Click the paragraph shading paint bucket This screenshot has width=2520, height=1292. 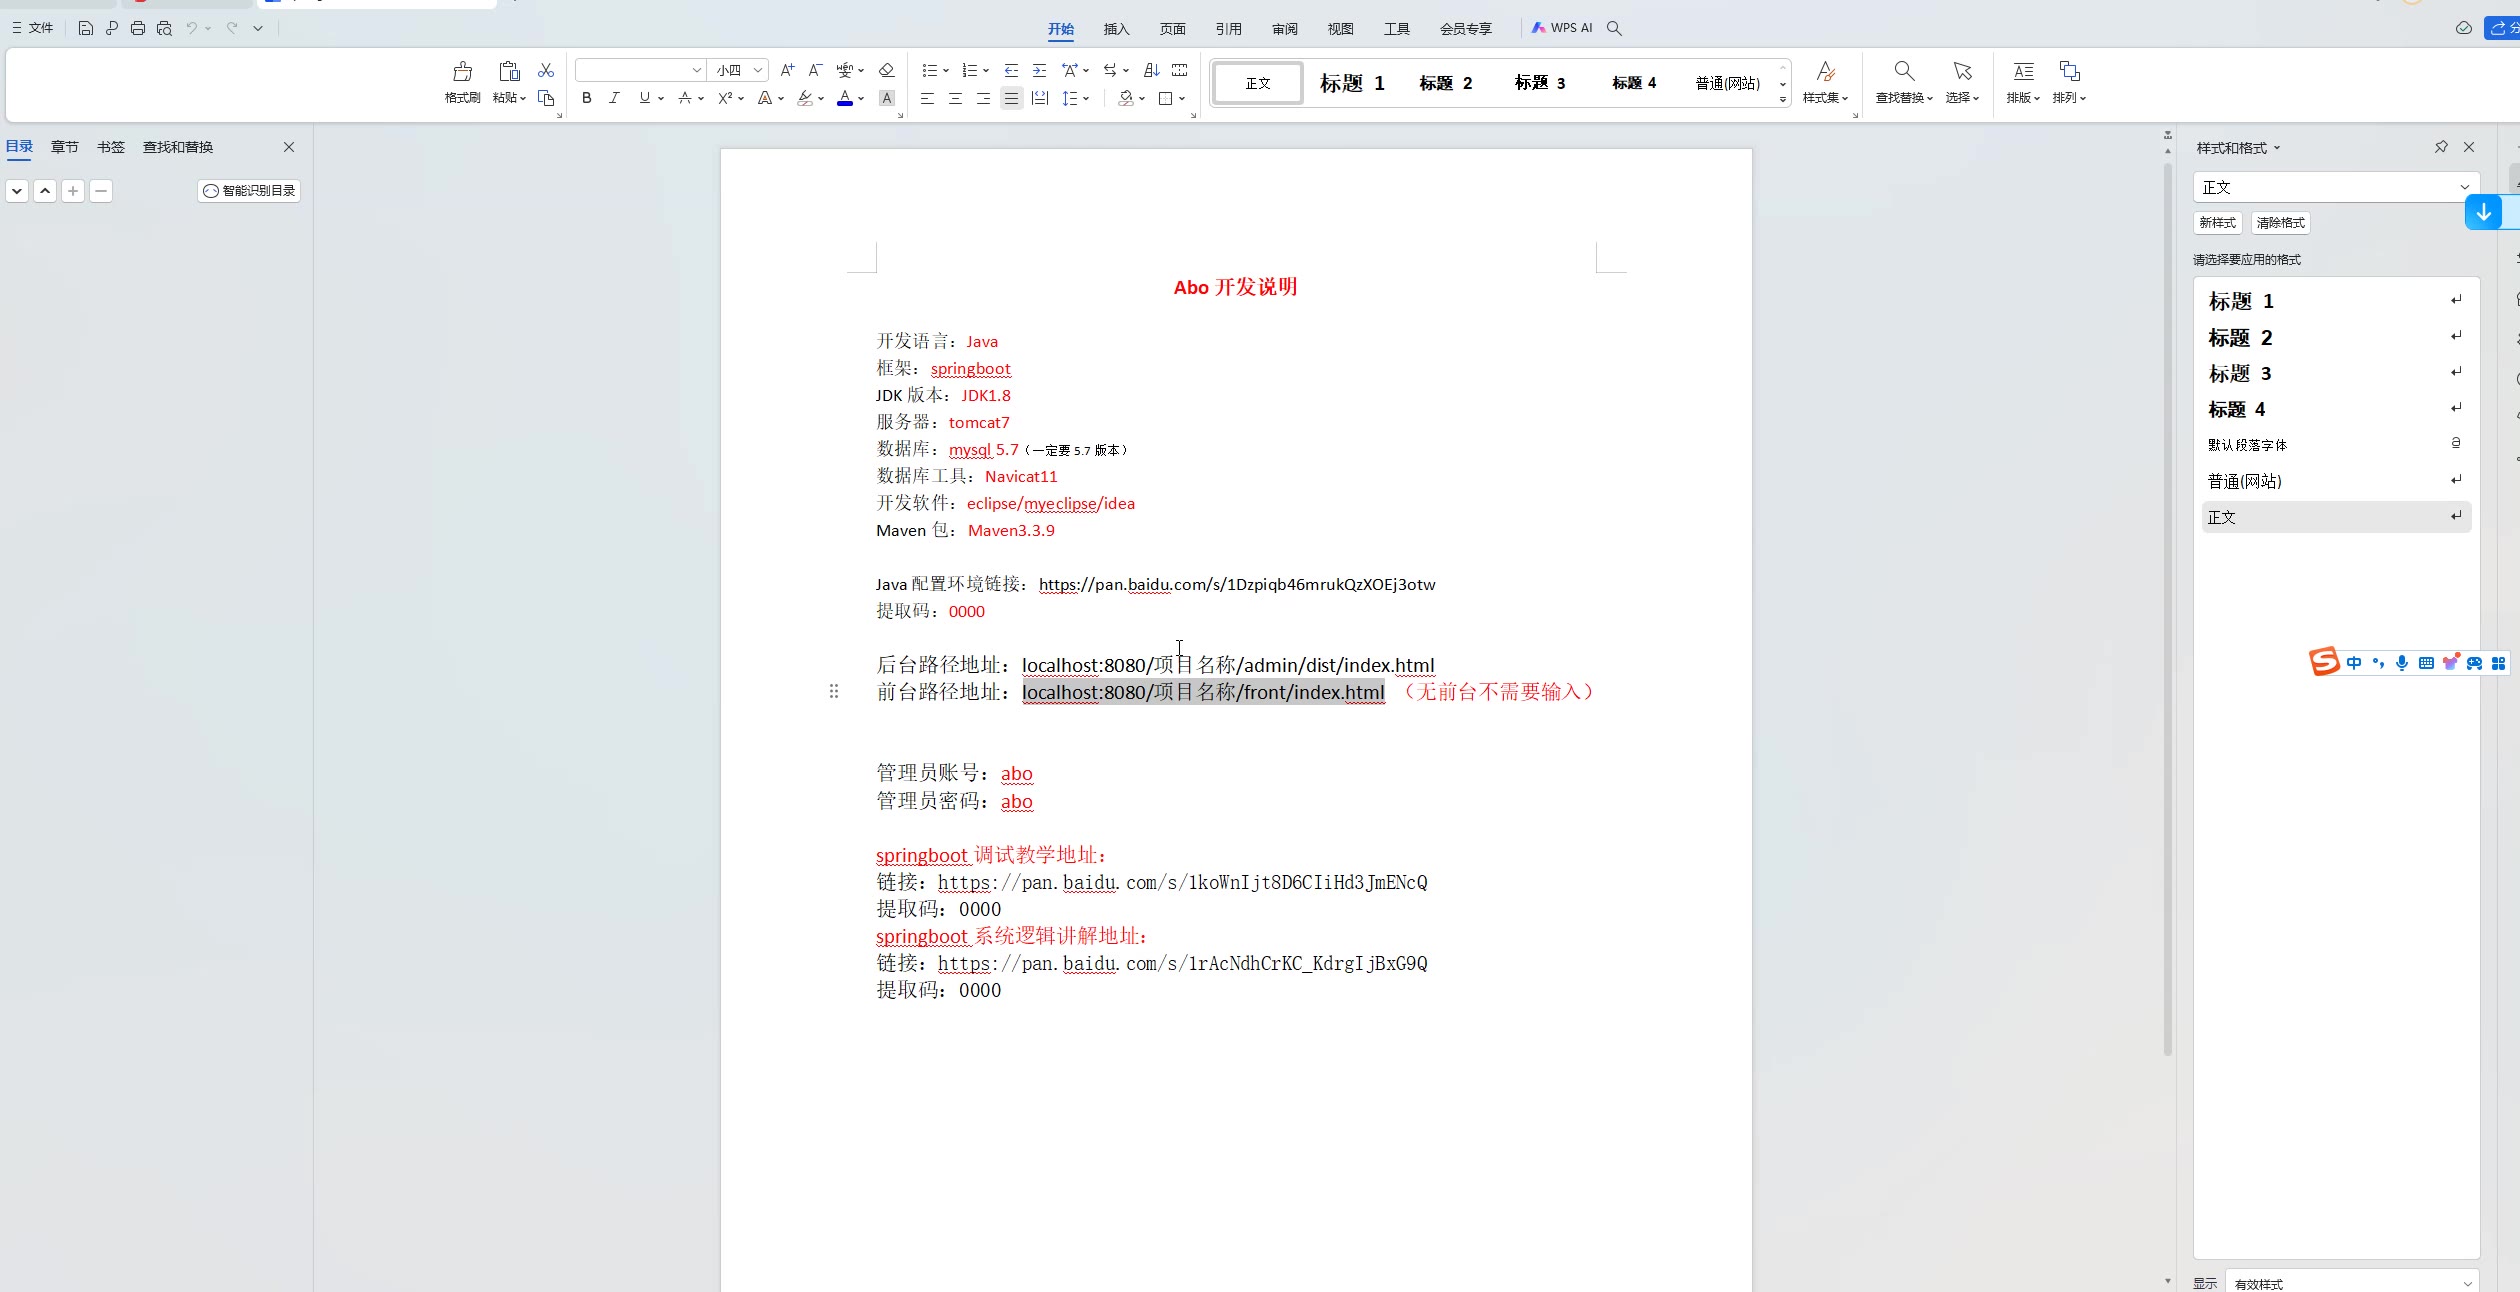(x=1126, y=98)
